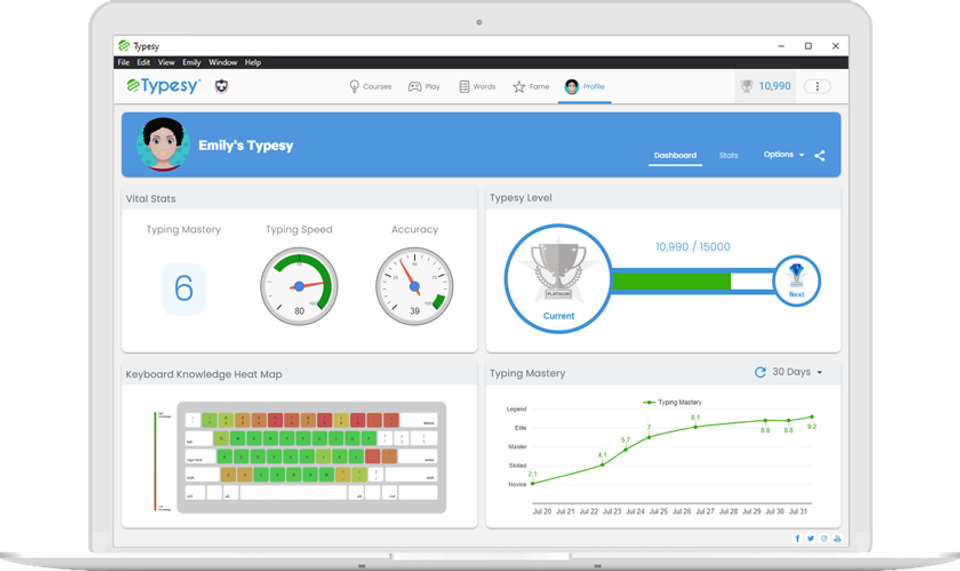Click the 10,990 points trophy button
The image size is (960, 571).
[766, 86]
